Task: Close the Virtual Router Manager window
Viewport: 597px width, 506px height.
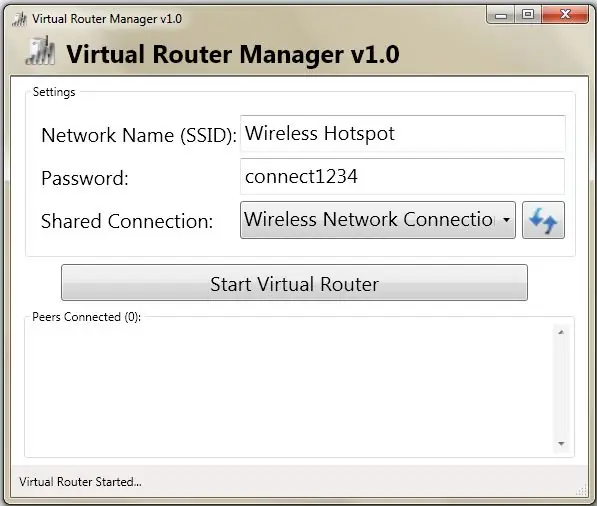Action: click(x=565, y=15)
